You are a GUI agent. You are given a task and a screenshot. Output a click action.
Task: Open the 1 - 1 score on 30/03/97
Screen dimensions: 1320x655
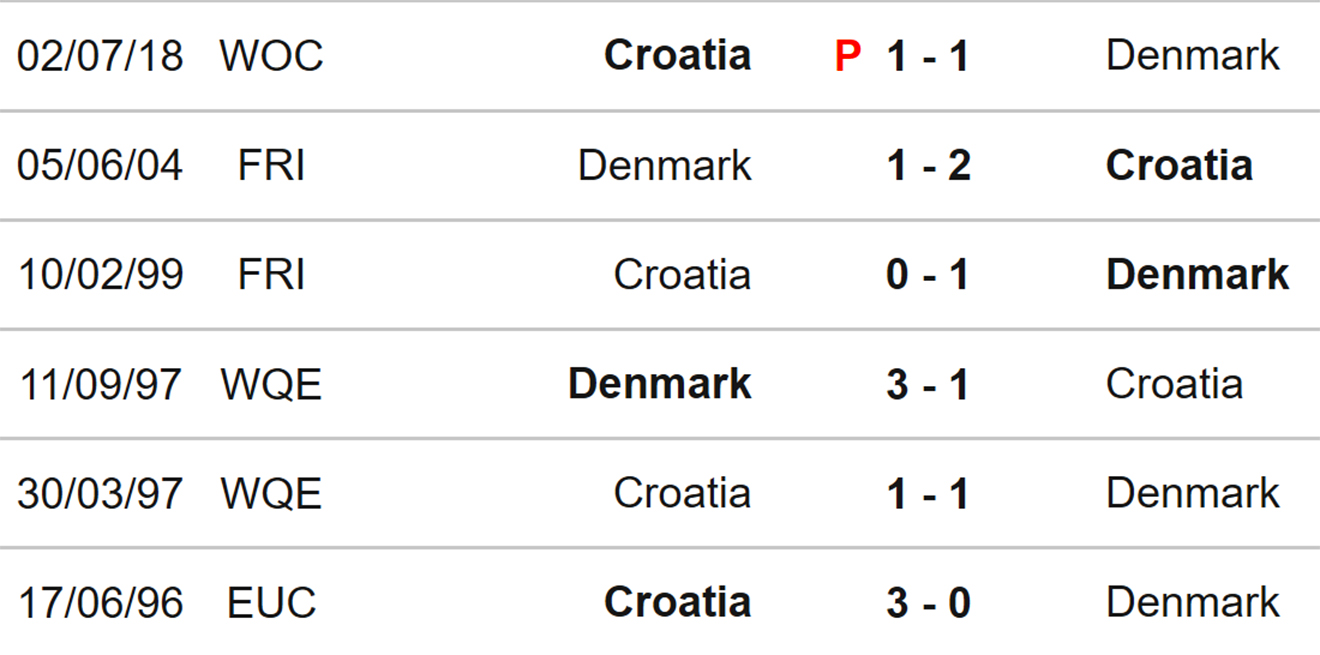[928, 494]
